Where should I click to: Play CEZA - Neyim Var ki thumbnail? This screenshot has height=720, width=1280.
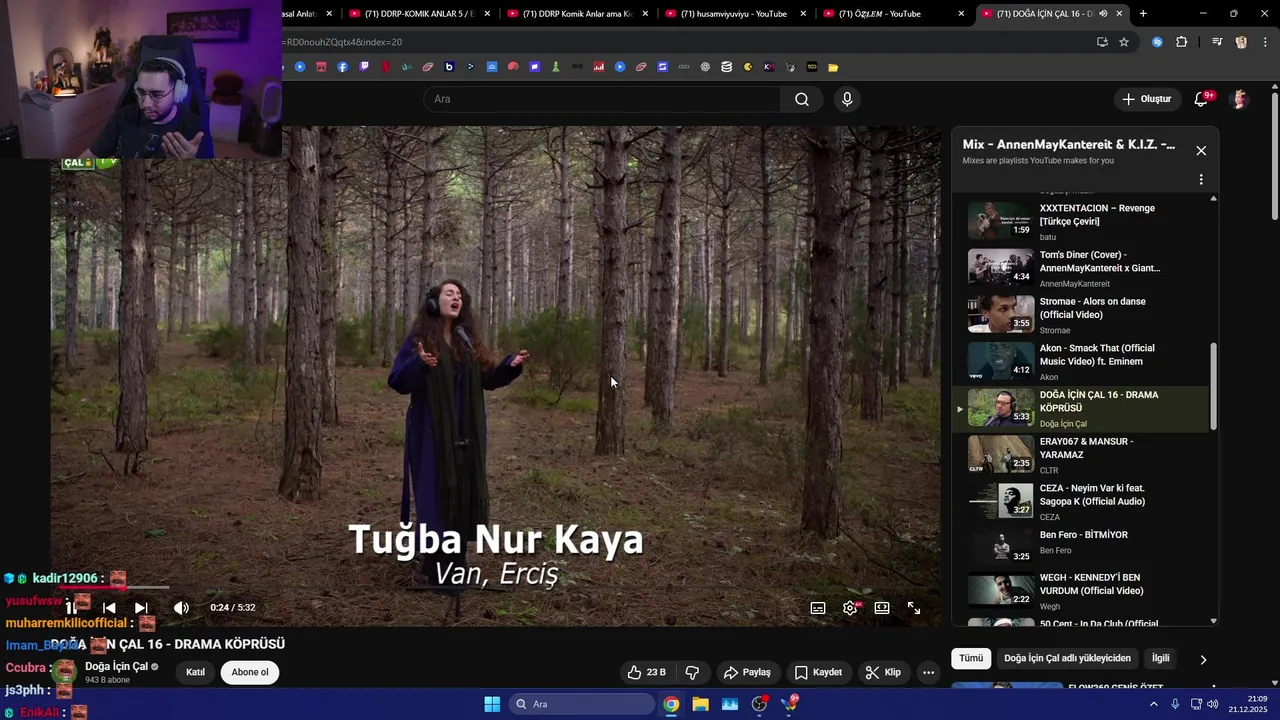(1000, 500)
